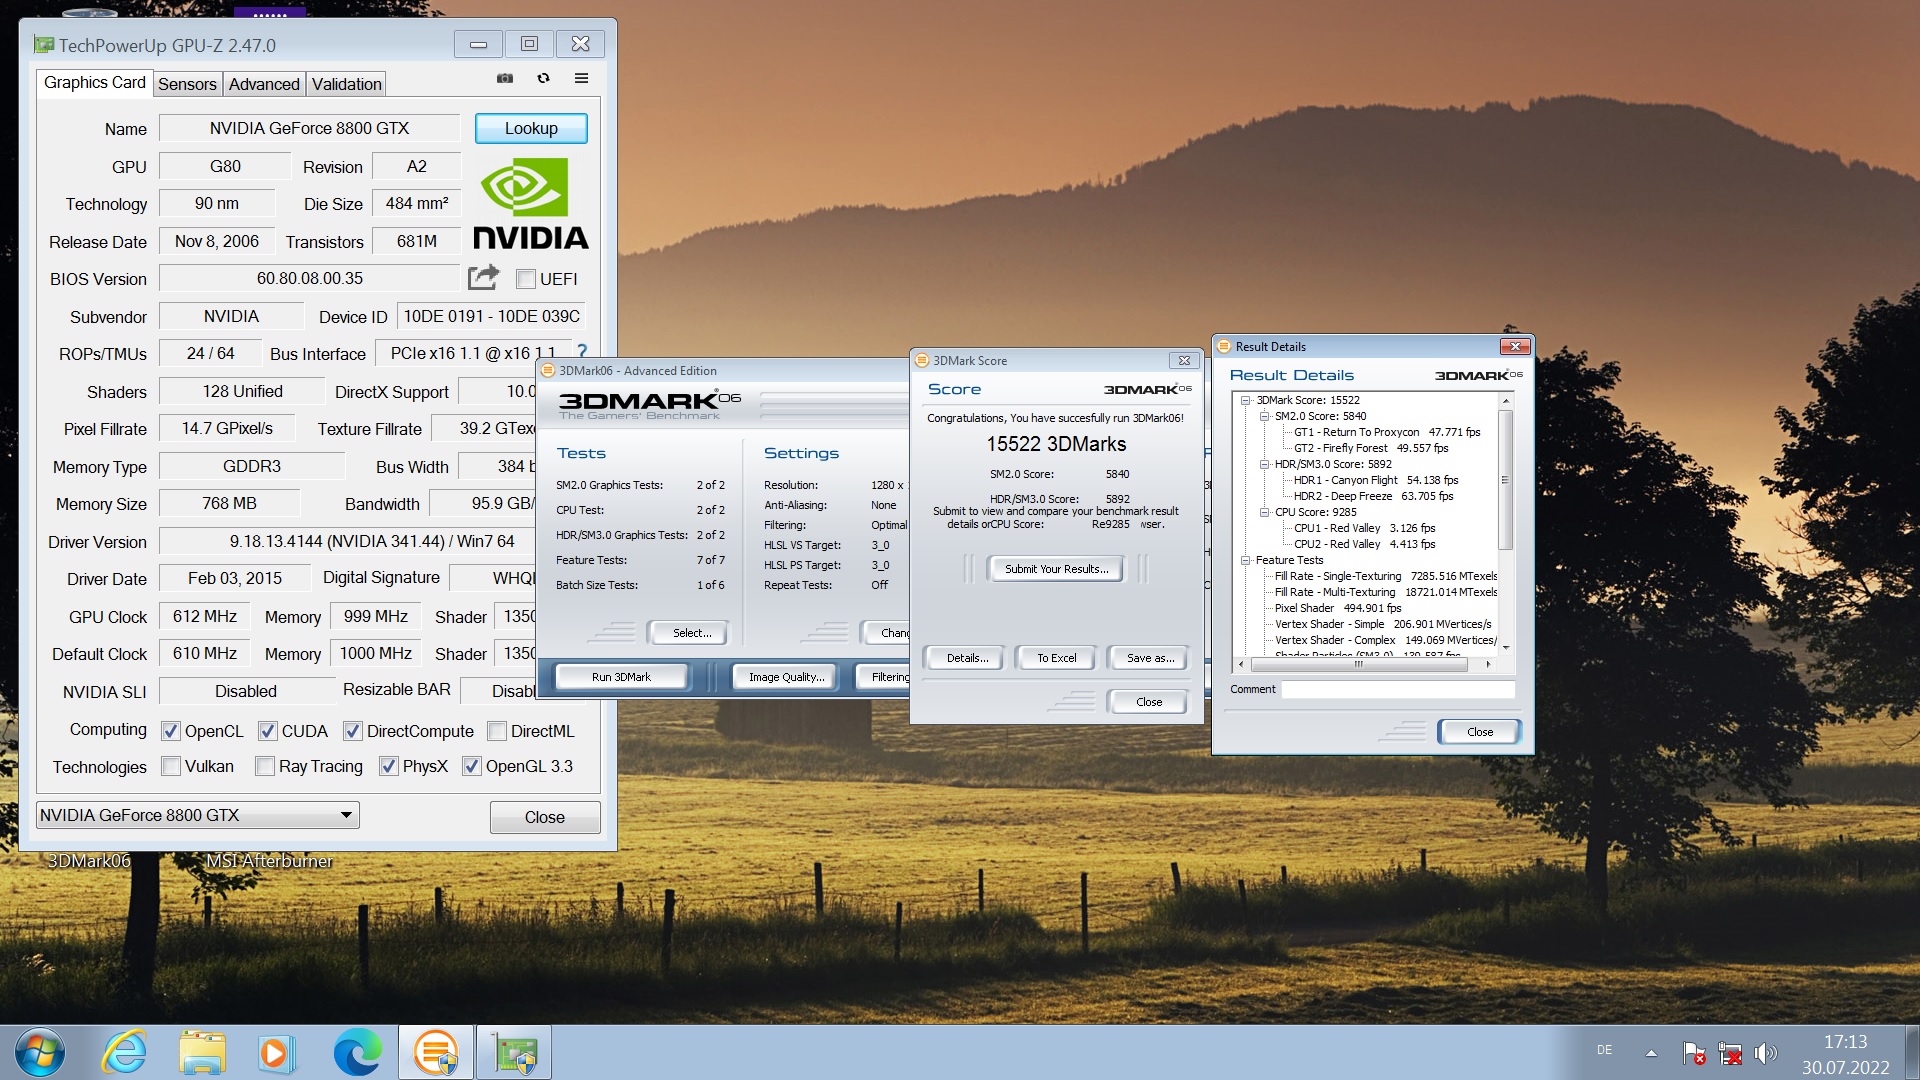Open Windows Media Player taskbar icon
Image resolution: width=1920 pixels, height=1080 pixels.
pos(275,1053)
